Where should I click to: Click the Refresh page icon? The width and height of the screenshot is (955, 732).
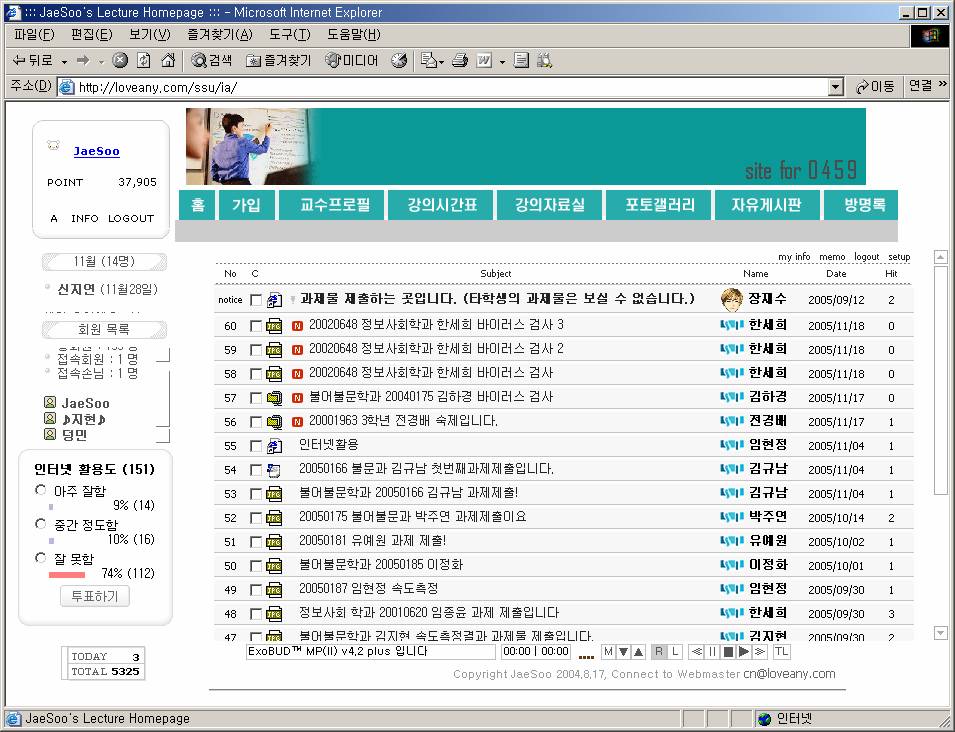tap(144, 61)
